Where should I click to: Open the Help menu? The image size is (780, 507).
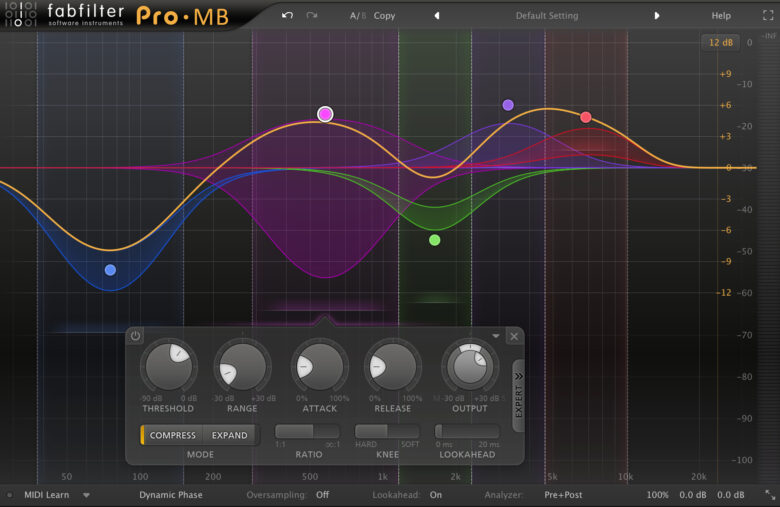[x=721, y=16]
